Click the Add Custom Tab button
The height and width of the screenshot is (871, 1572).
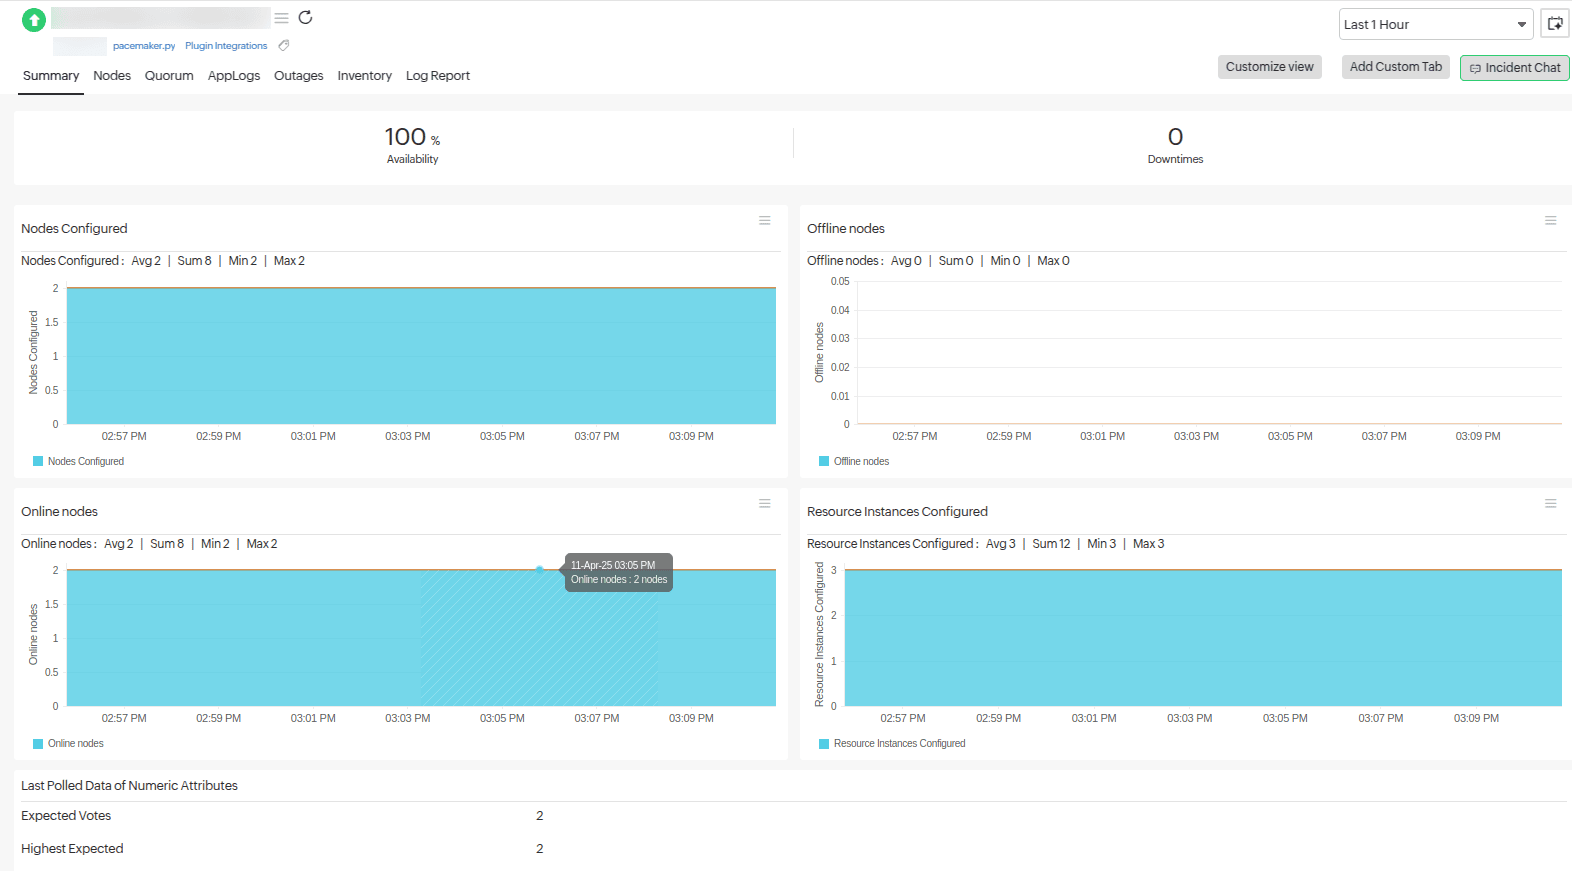[1396, 67]
